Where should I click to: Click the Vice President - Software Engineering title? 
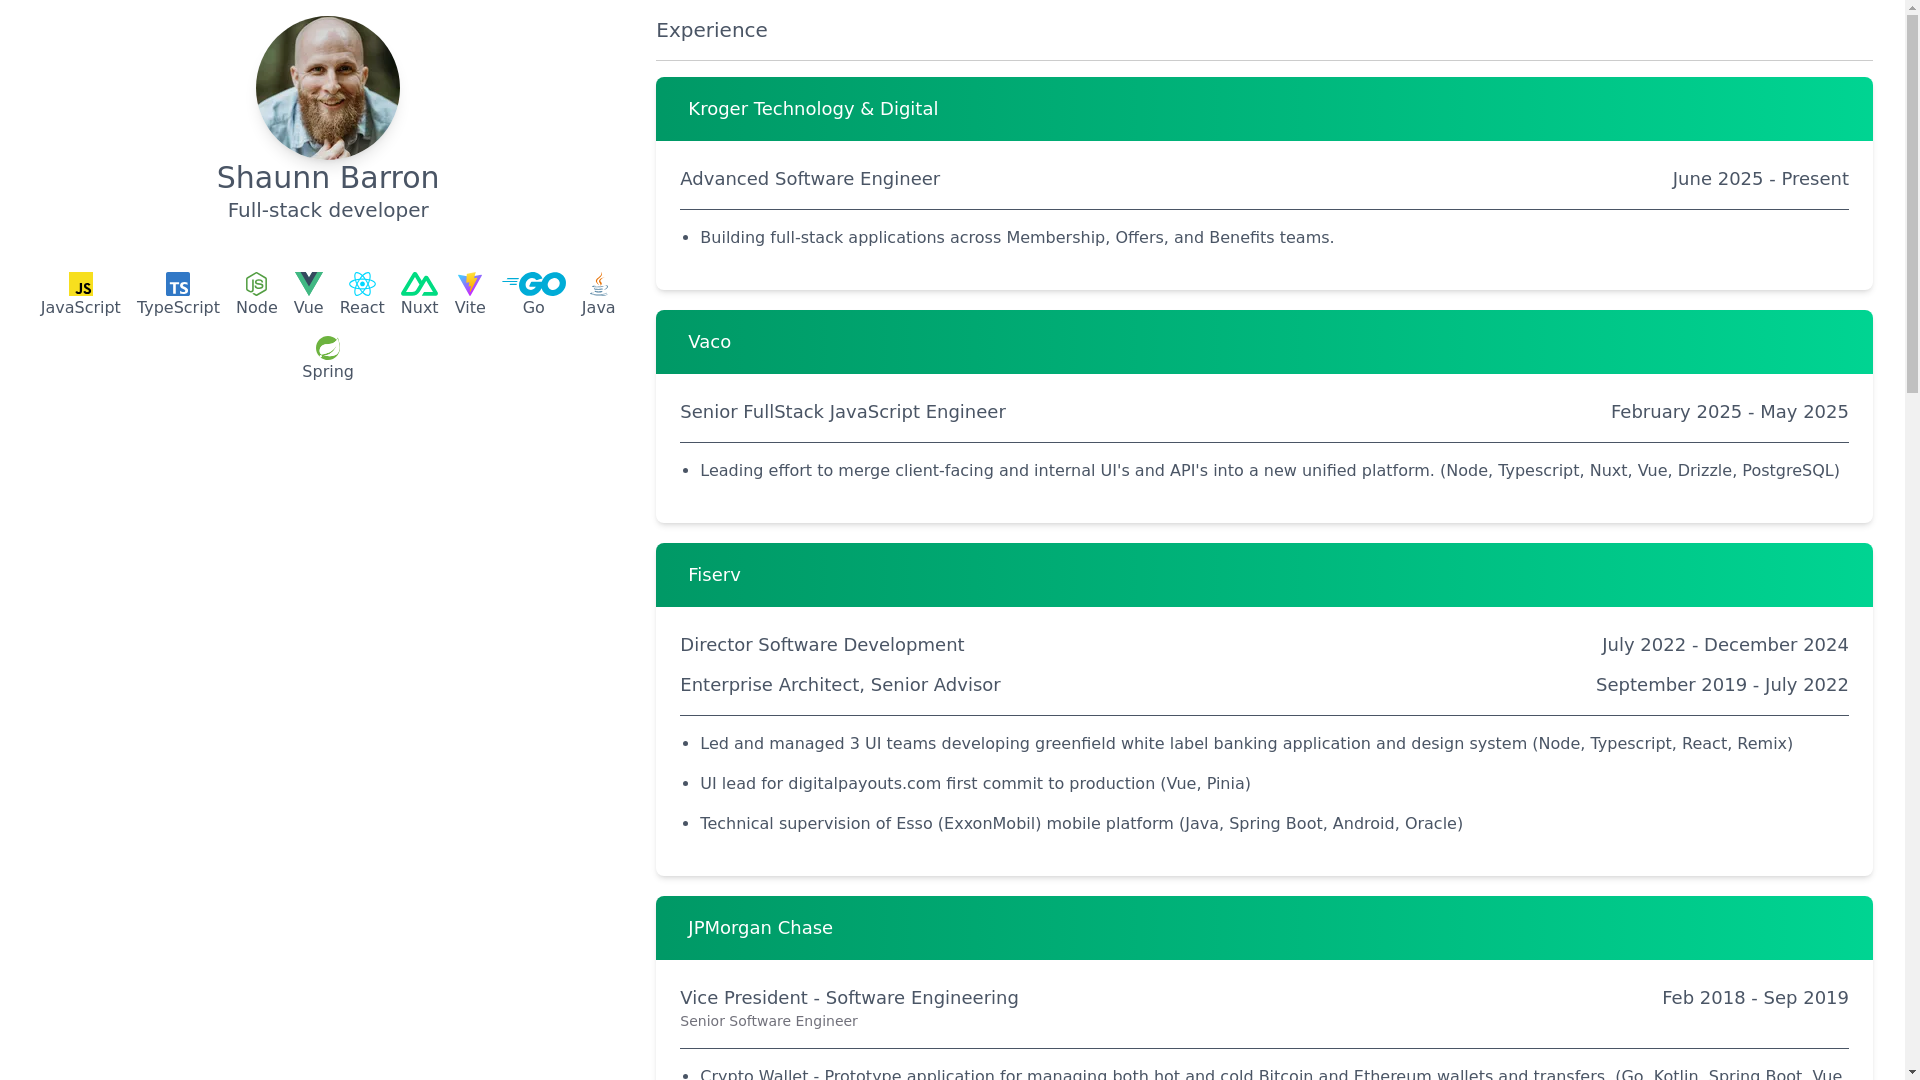point(849,998)
